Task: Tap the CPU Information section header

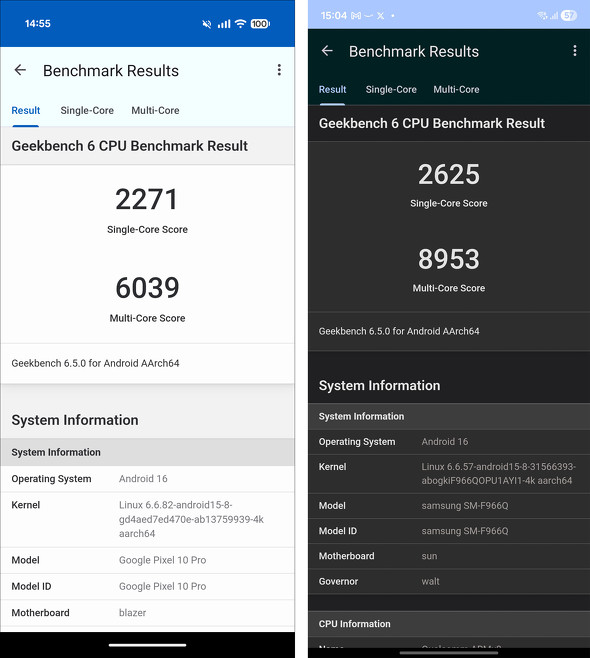Action: (x=449, y=624)
